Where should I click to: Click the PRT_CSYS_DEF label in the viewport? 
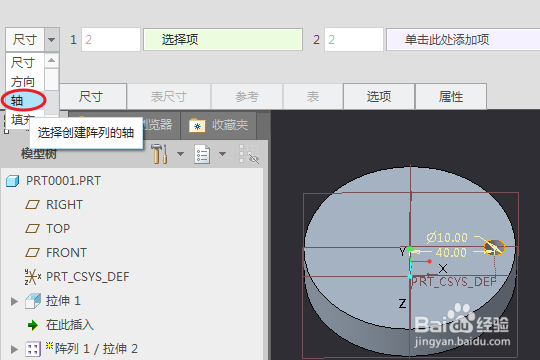(x=454, y=282)
